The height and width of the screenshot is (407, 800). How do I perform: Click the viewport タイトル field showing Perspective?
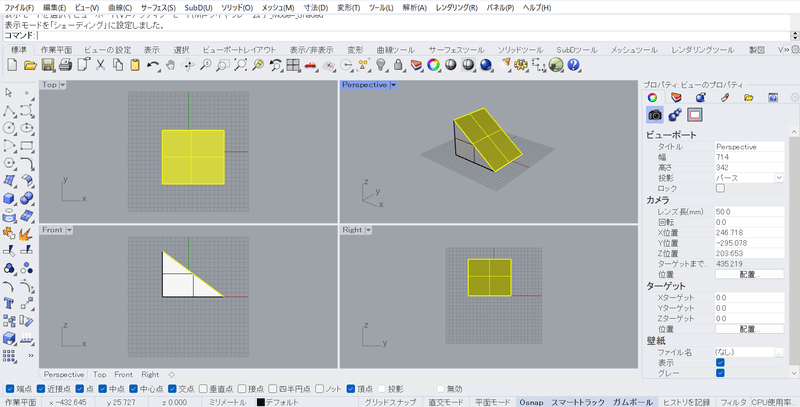pyautogui.click(x=749, y=146)
